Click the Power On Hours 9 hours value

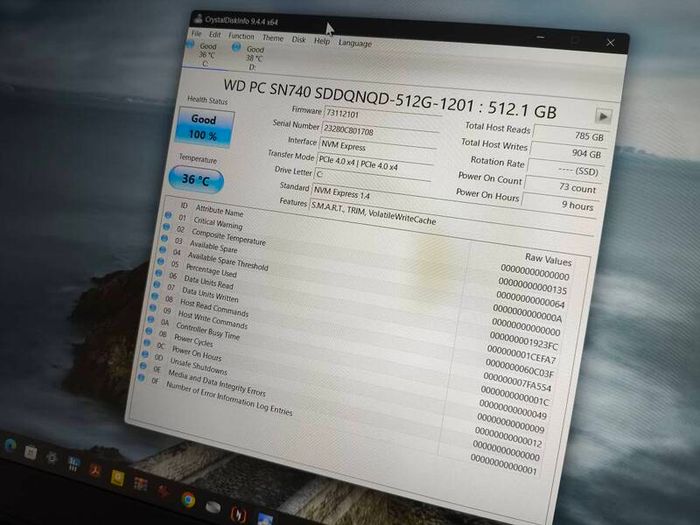tap(559, 204)
